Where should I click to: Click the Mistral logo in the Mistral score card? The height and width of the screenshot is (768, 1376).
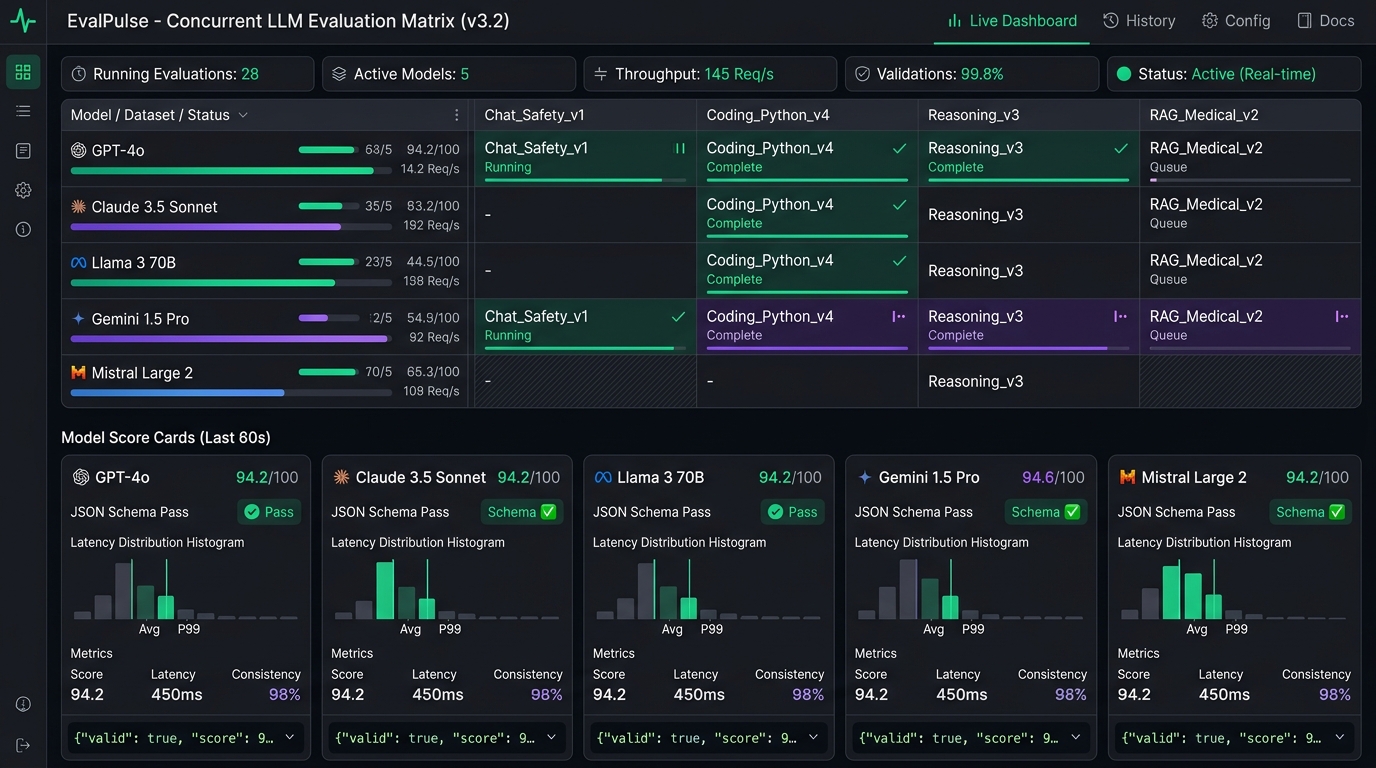click(1127, 477)
